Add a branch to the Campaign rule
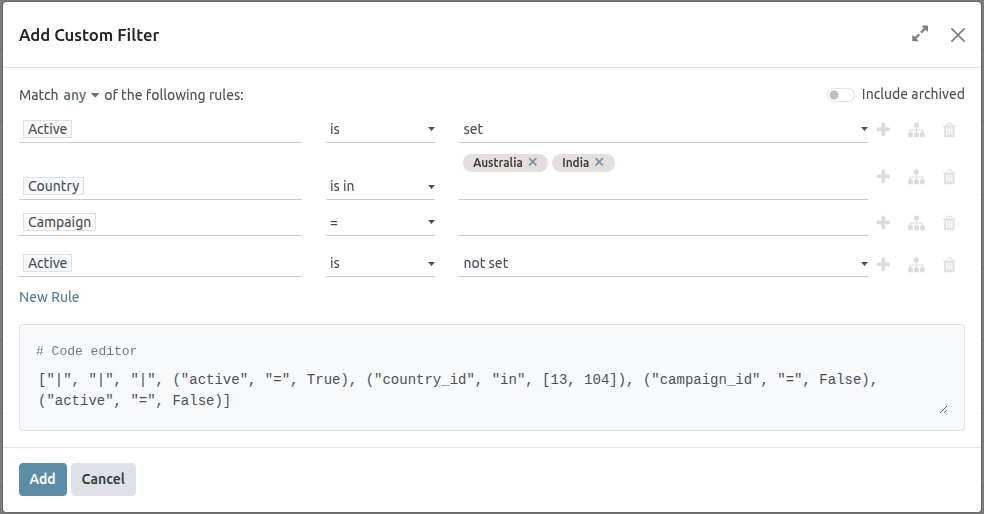Image resolution: width=984 pixels, height=514 pixels. tap(916, 223)
